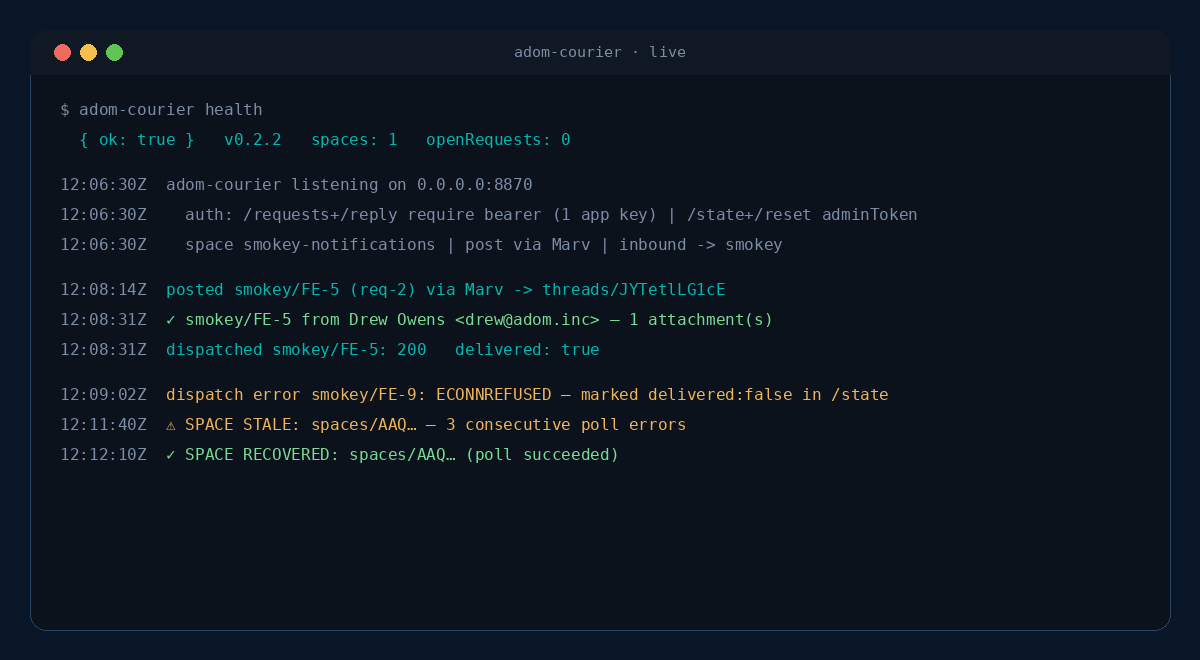Click the yellow minimize traffic light
Image resolution: width=1200 pixels, height=660 pixels.
coord(89,52)
